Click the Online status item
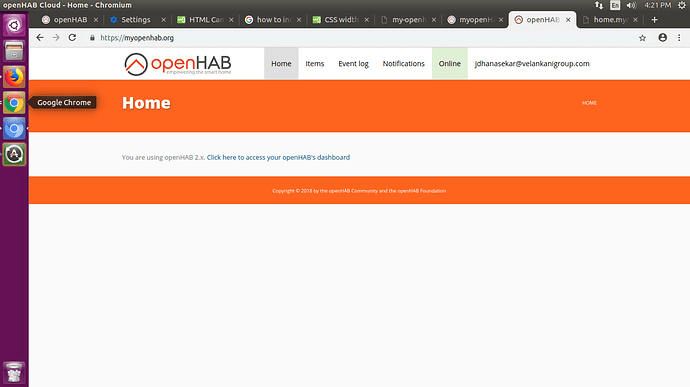Viewport: 690px width, 387px height. pos(449,63)
